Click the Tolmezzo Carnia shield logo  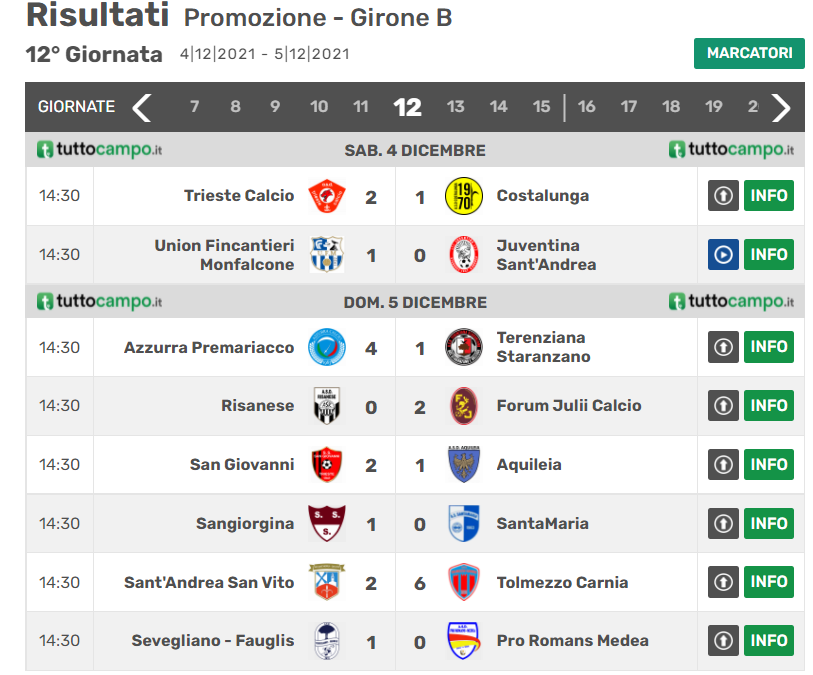coord(464,582)
